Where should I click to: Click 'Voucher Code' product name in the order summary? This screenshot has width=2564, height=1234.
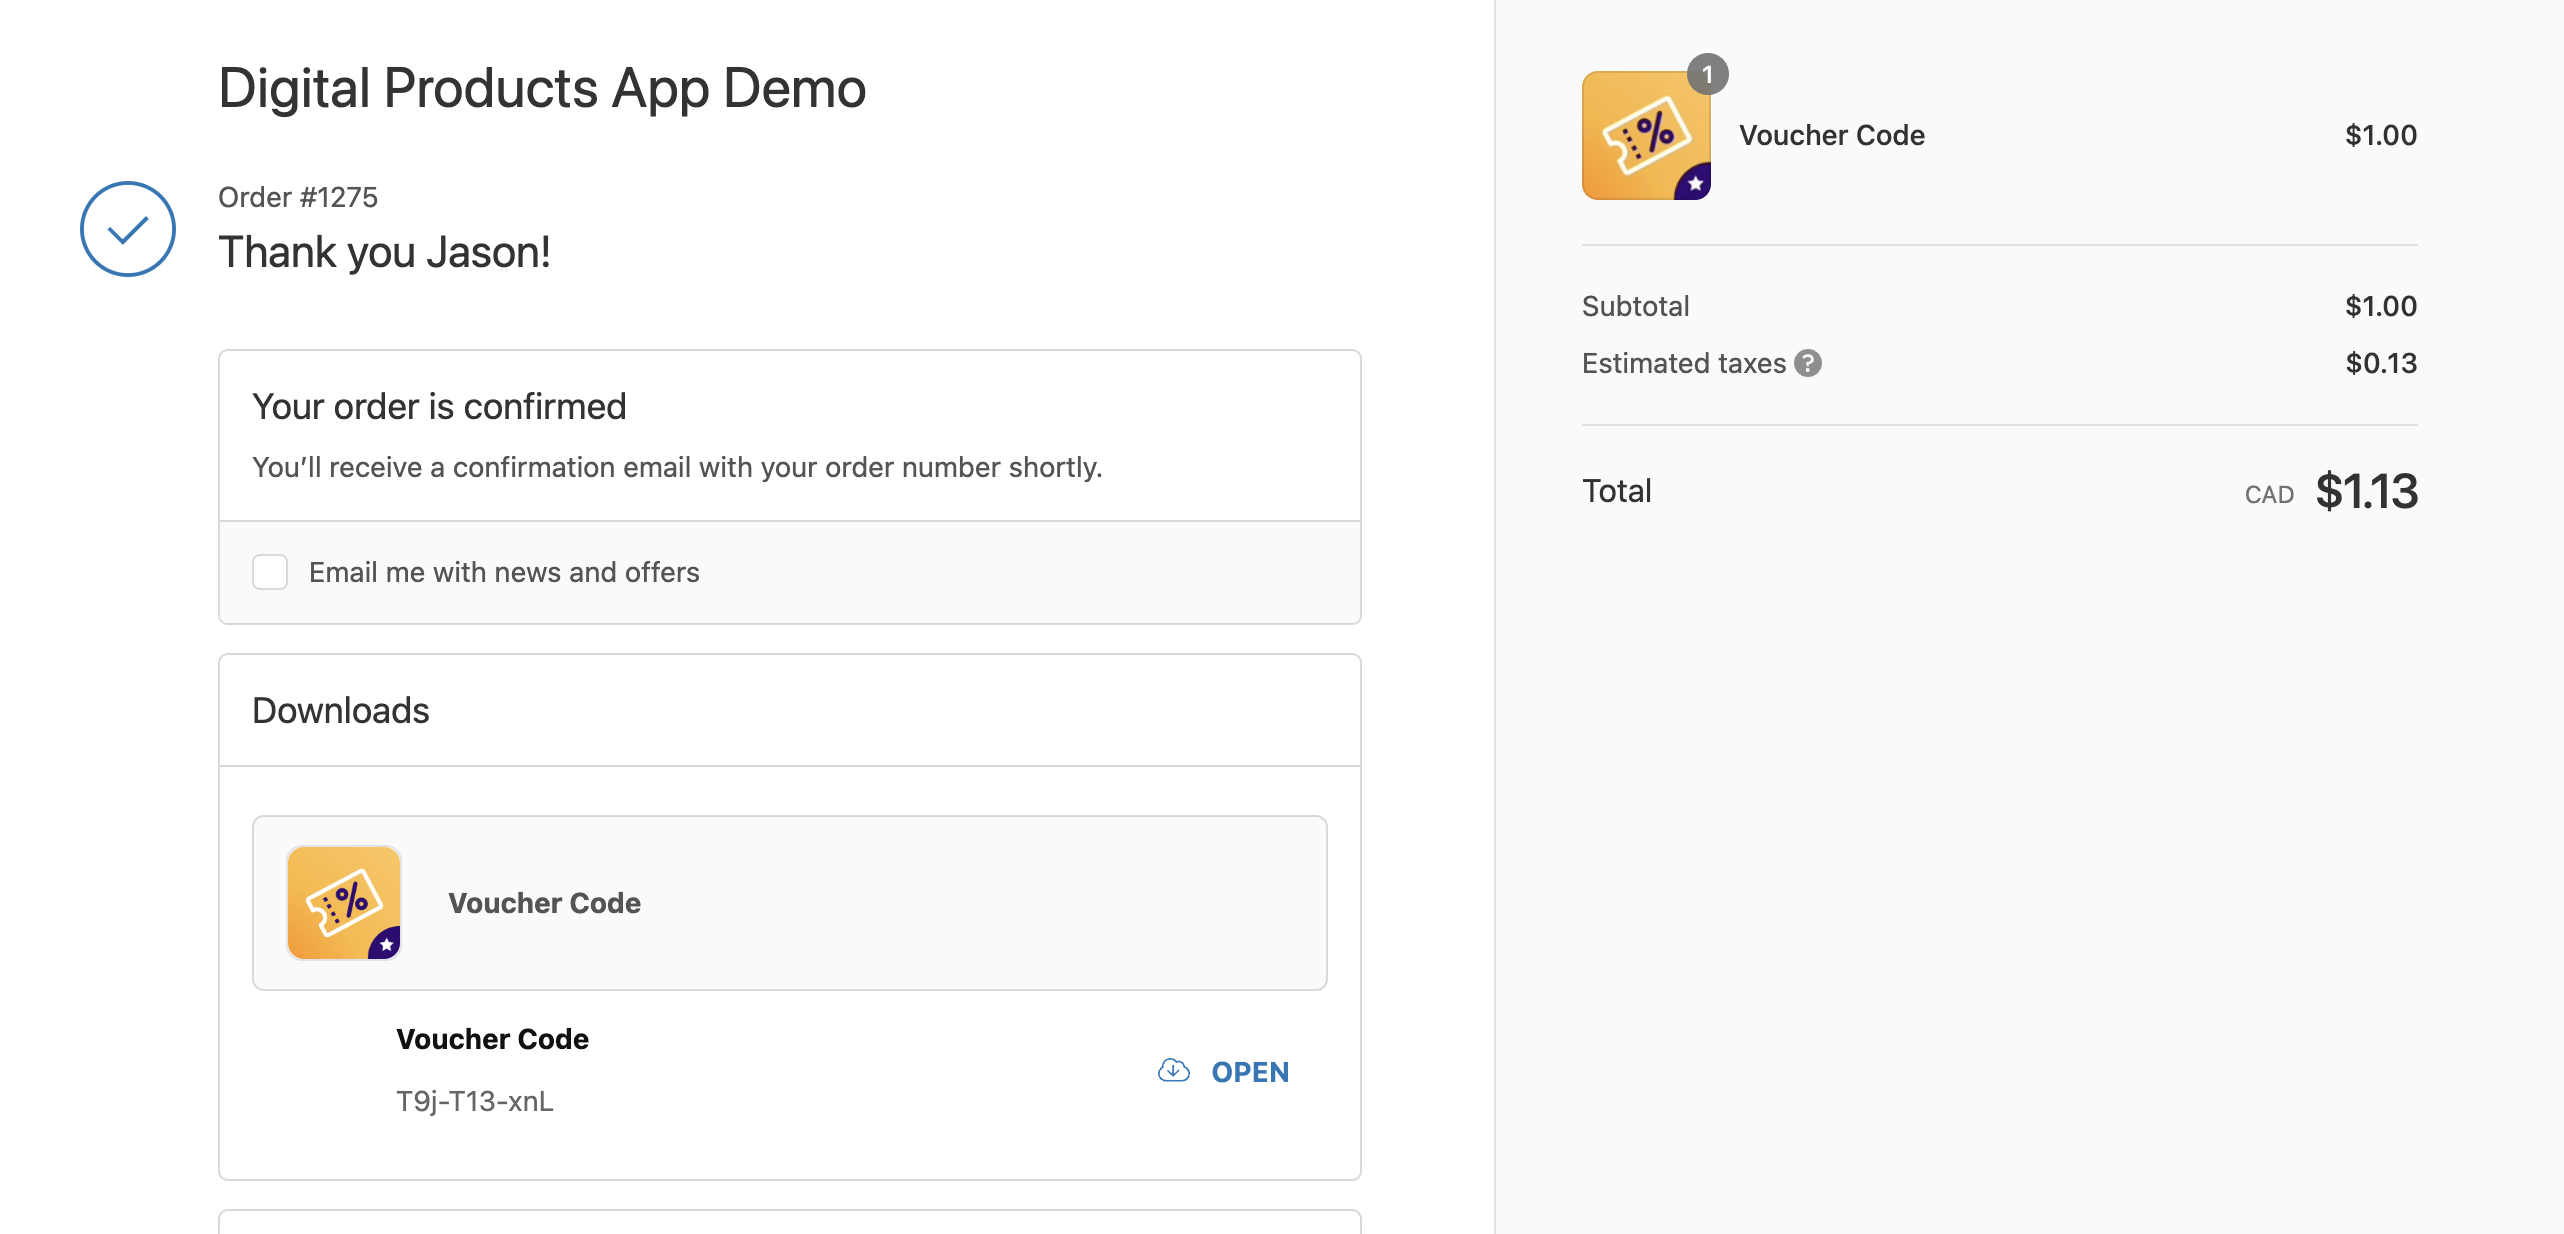pos(1831,135)
